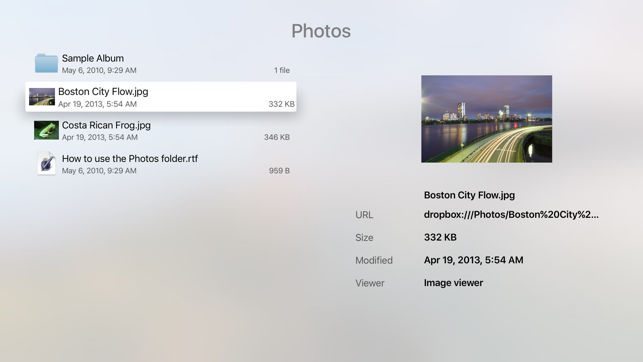This screenshot has width=643, height=362.
Task: Click the 346 KB file size
Action: [x=277, y=137]
